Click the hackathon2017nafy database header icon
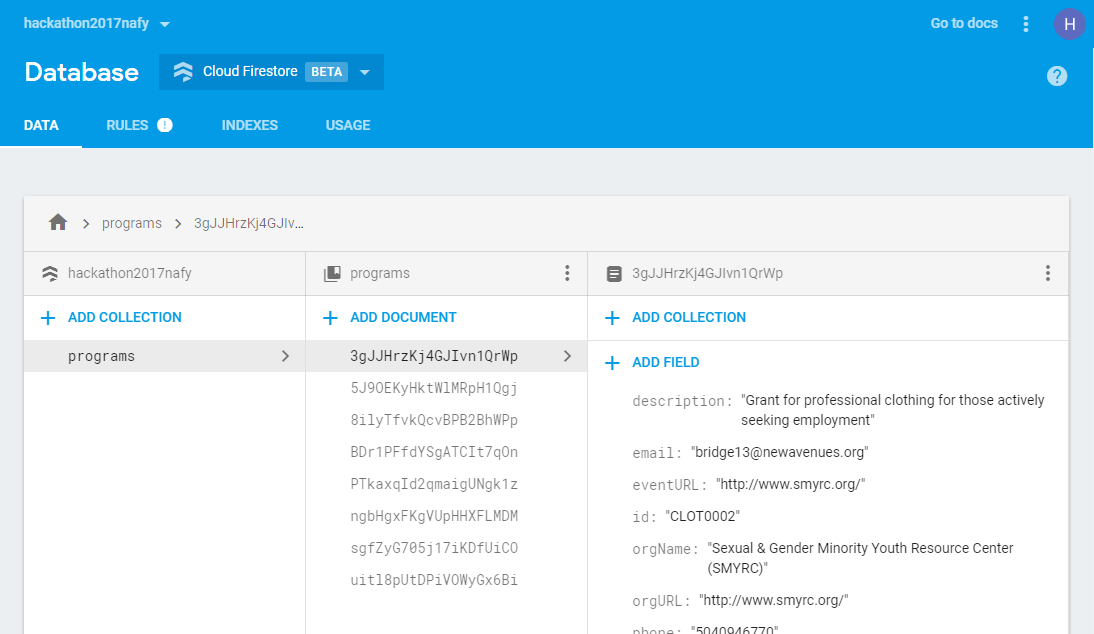The image size is (1094, 634). pos(50,273)
